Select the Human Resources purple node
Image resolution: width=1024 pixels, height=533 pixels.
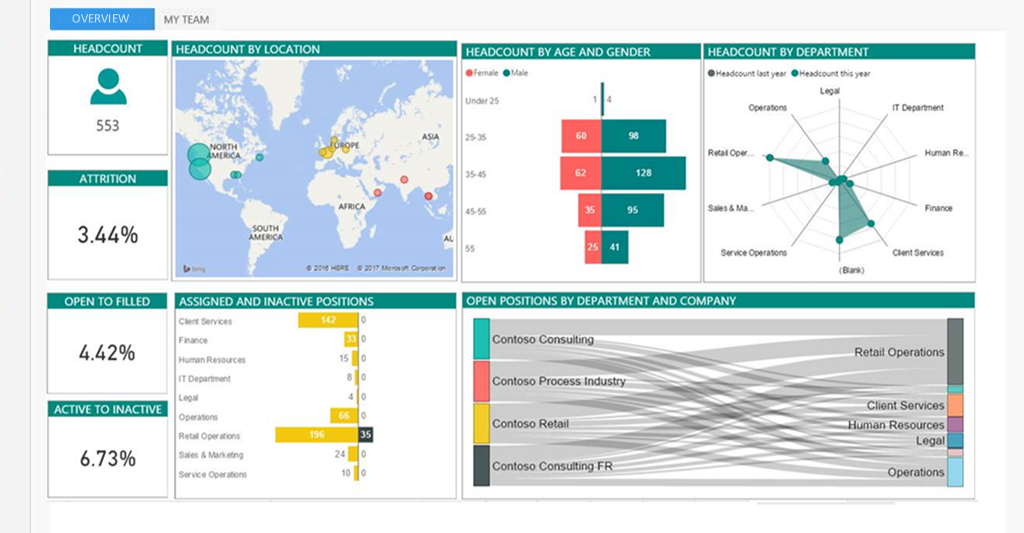(955, 425)
